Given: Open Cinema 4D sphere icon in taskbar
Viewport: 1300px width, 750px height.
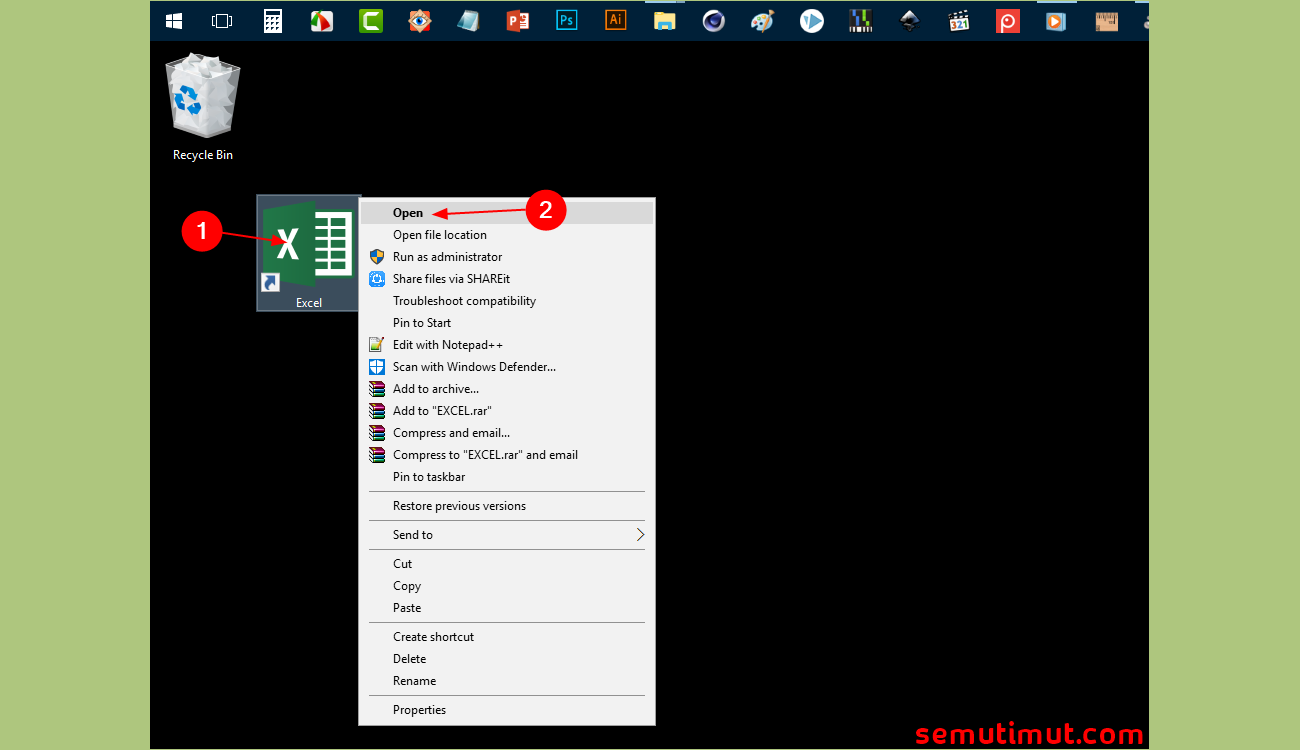Looking at the screenshot, I should (x=713, y=20).
